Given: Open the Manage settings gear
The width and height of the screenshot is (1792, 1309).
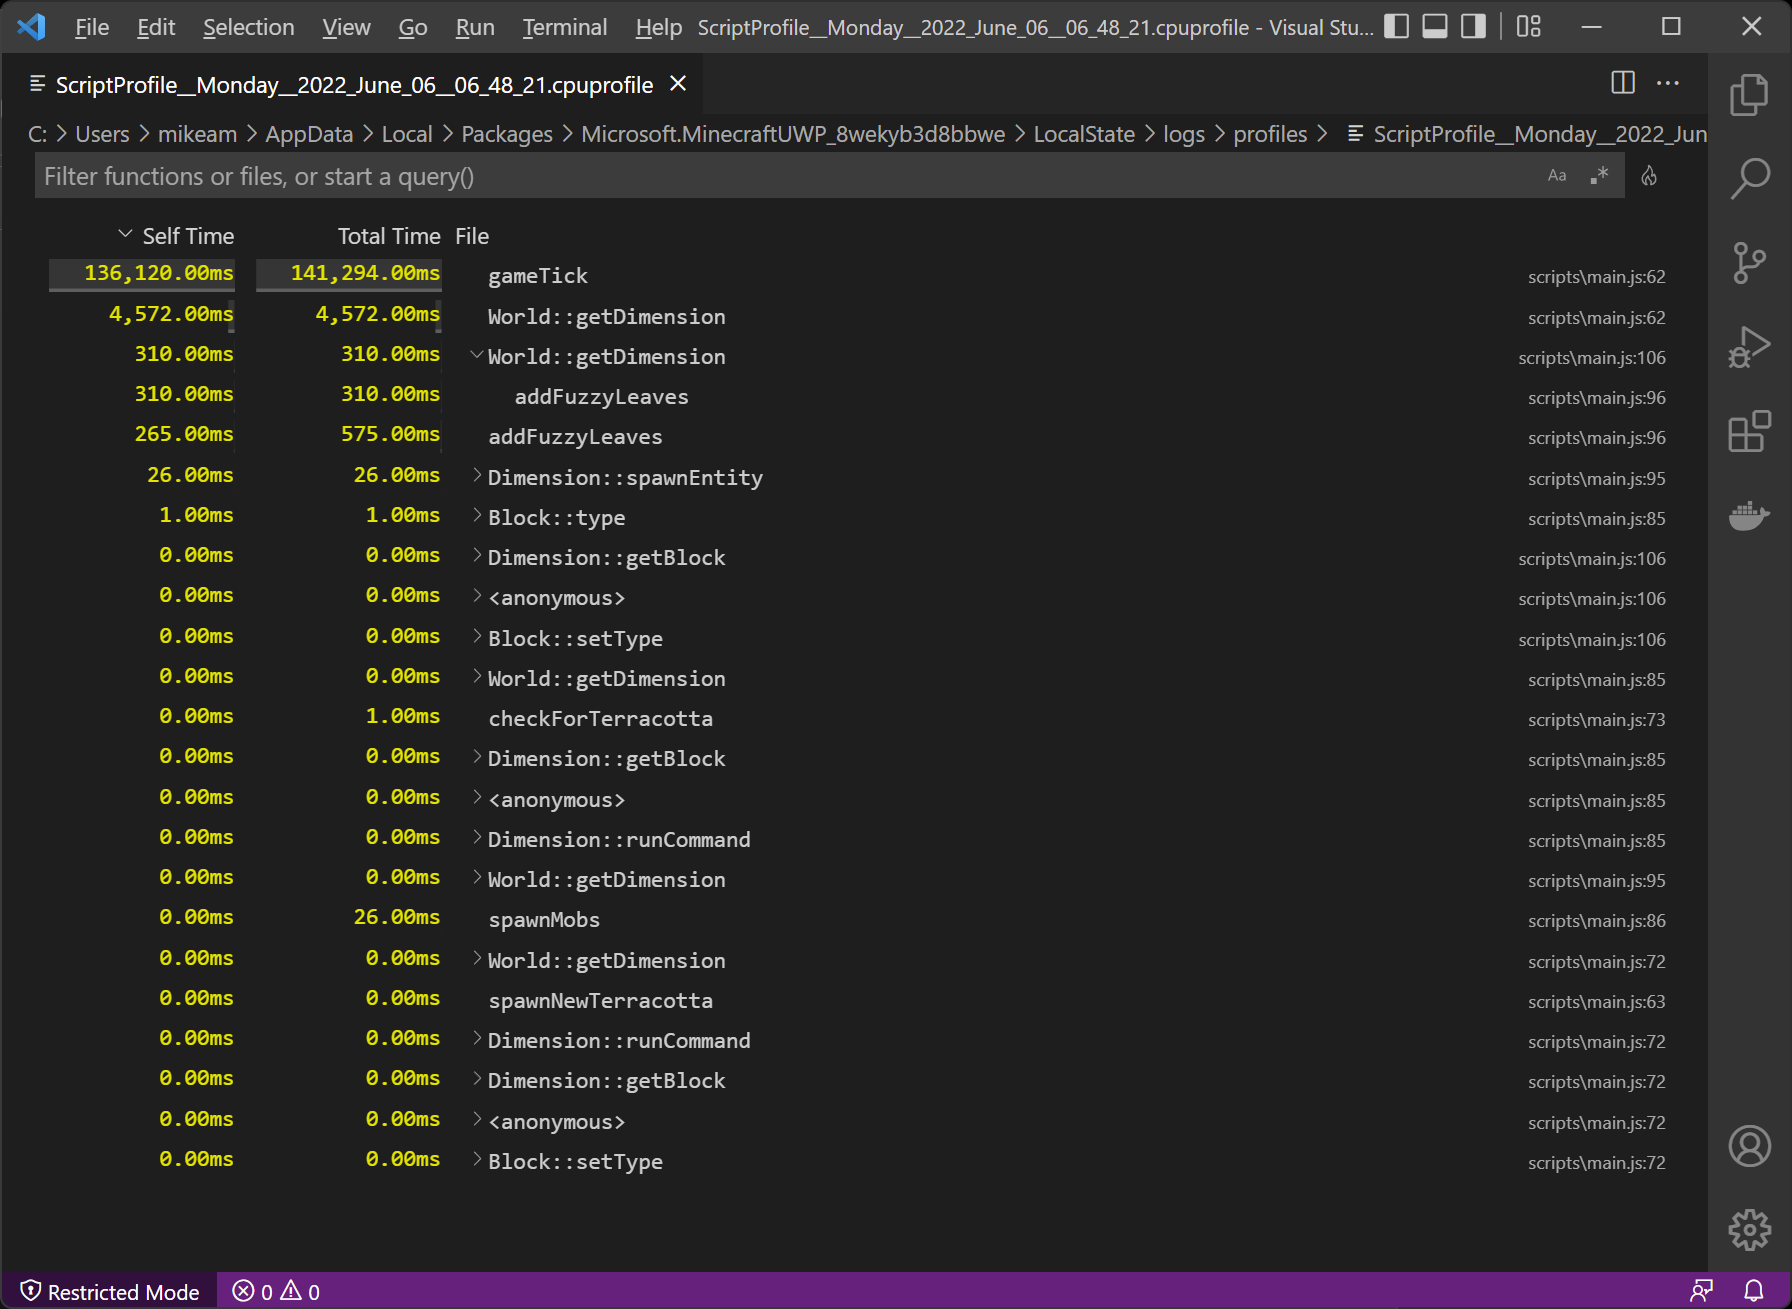Looking at the screenshot, I should coord(1749,1230).
